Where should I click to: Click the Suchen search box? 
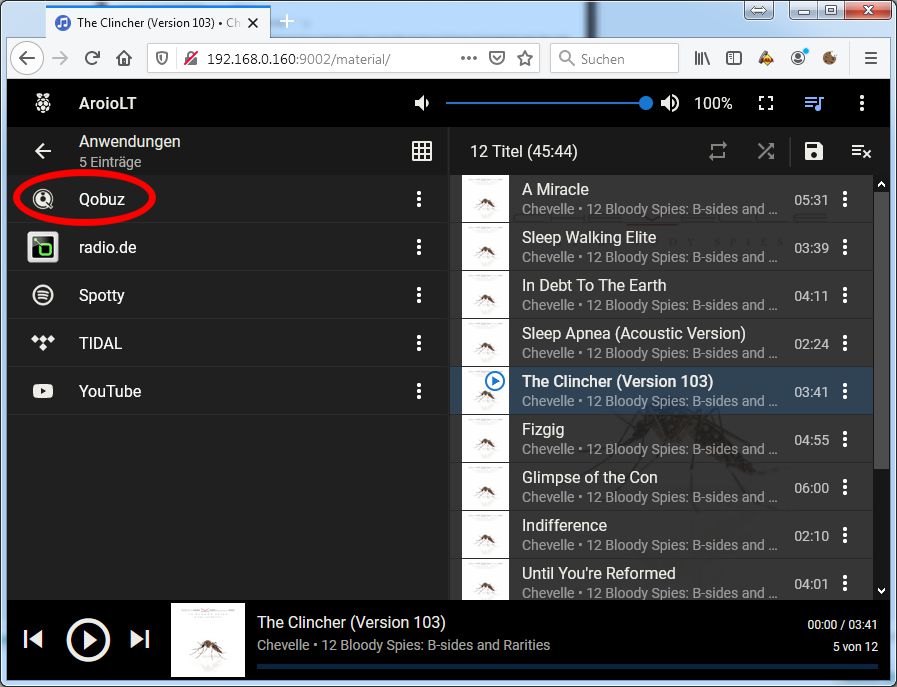click(x=614, y=58)
